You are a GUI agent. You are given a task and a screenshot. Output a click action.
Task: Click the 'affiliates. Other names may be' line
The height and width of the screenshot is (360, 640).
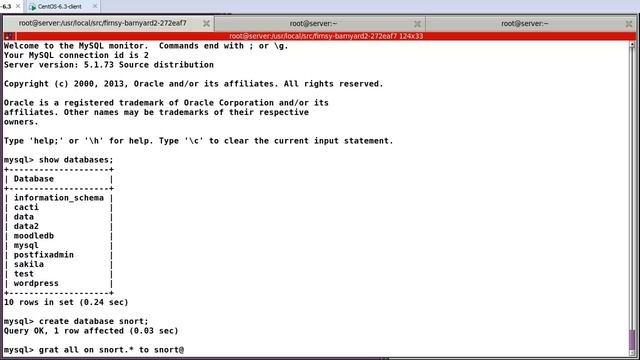coord(156,112)
